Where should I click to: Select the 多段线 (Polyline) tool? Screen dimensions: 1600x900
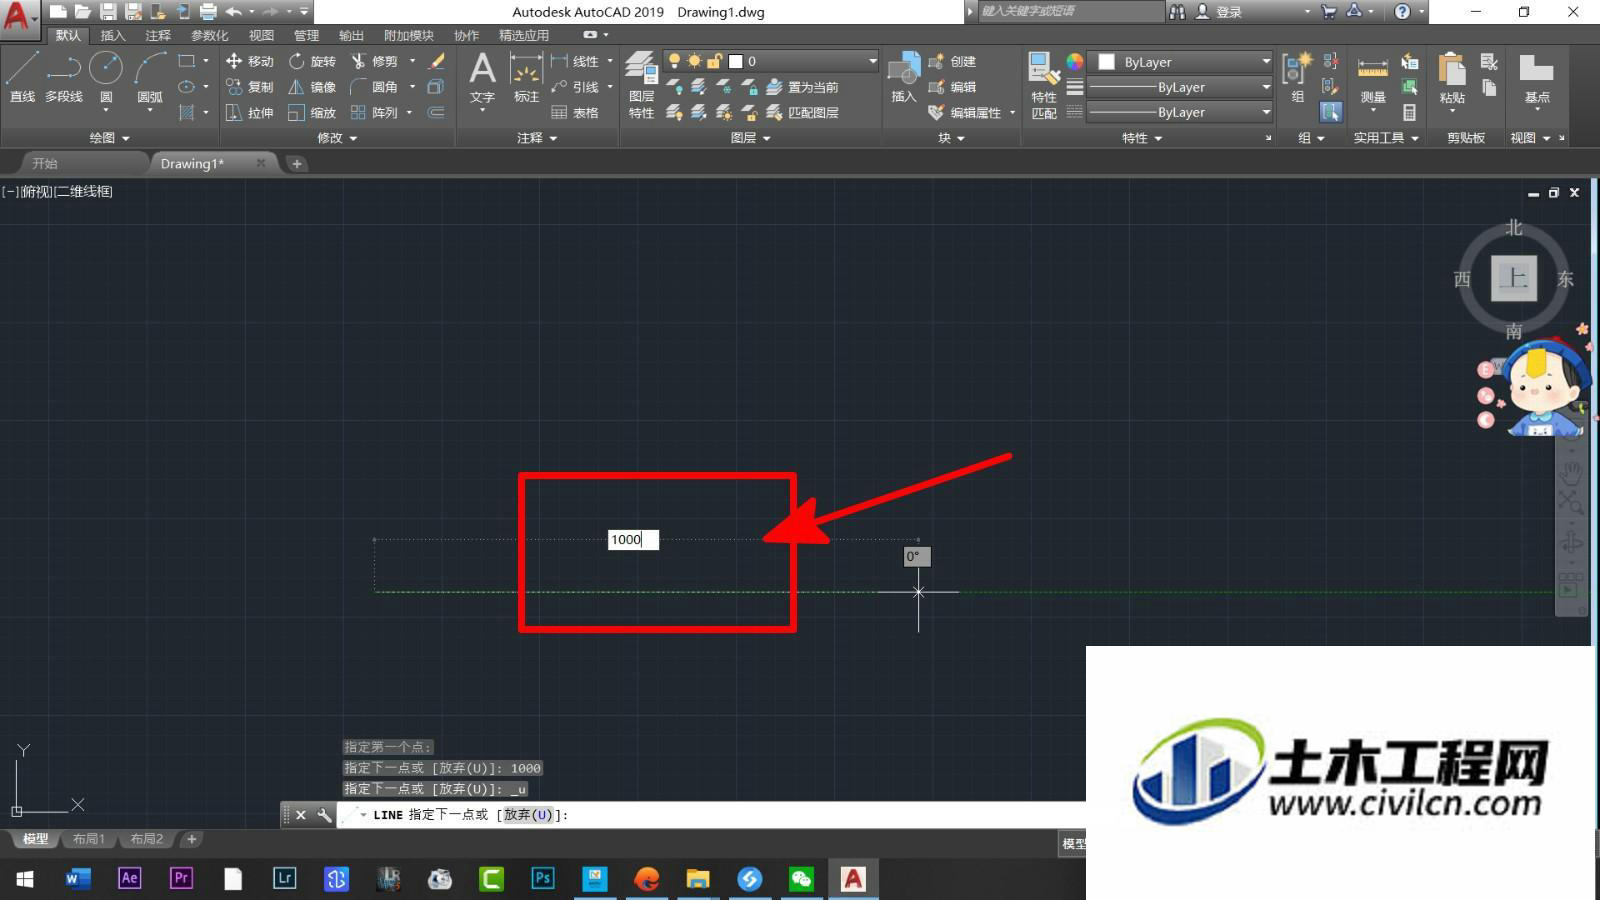64,78
